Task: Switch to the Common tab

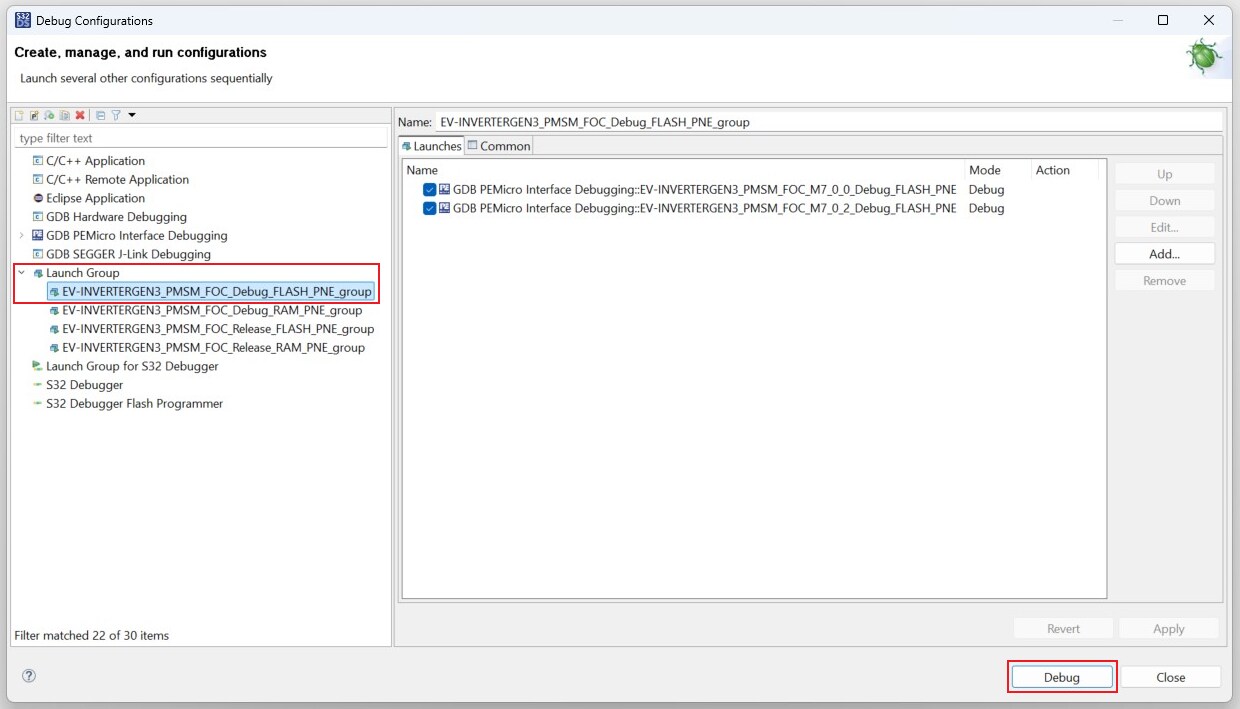Action: (498, 146)
